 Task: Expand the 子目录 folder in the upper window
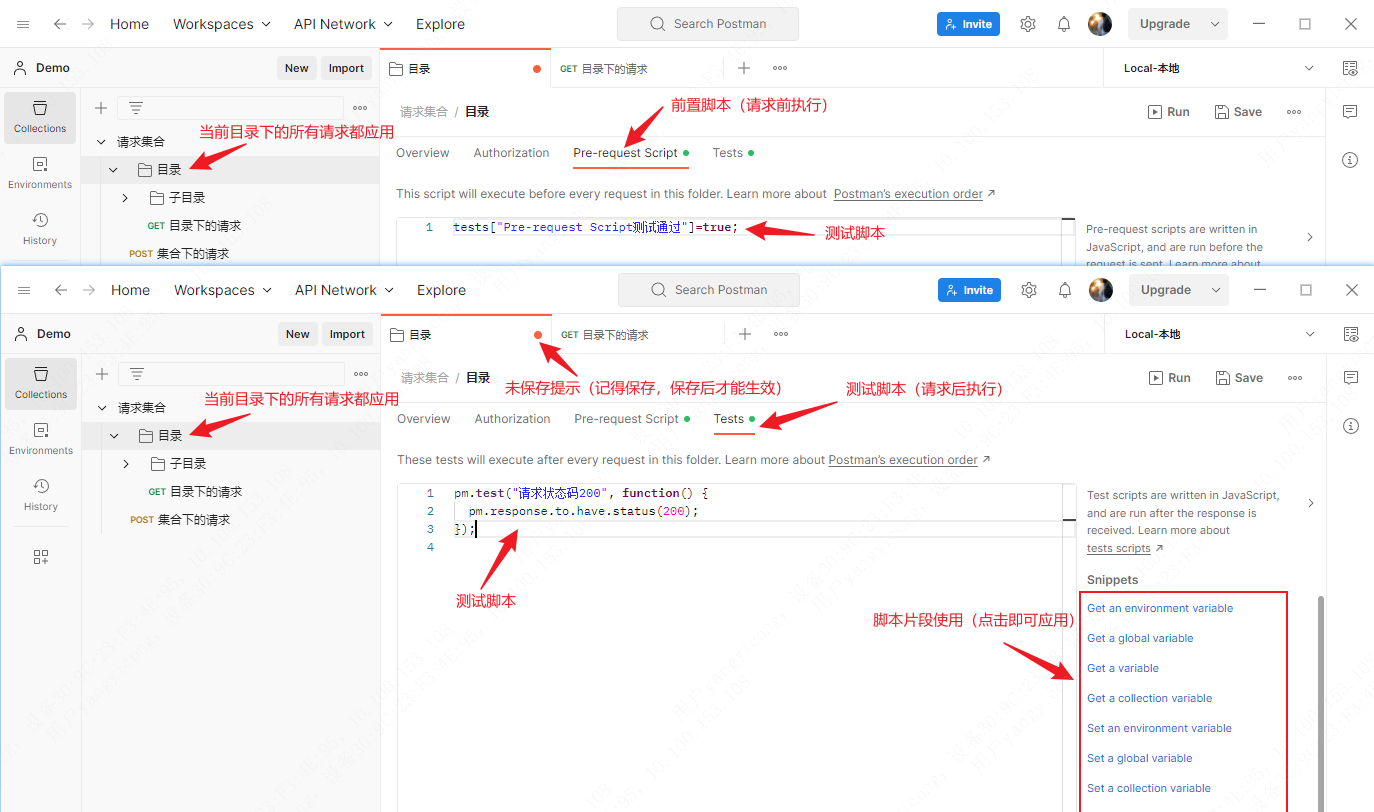tap(125, 198)
